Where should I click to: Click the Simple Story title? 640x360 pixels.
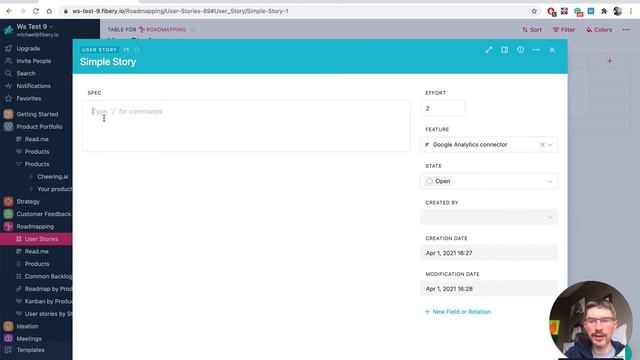108,62
